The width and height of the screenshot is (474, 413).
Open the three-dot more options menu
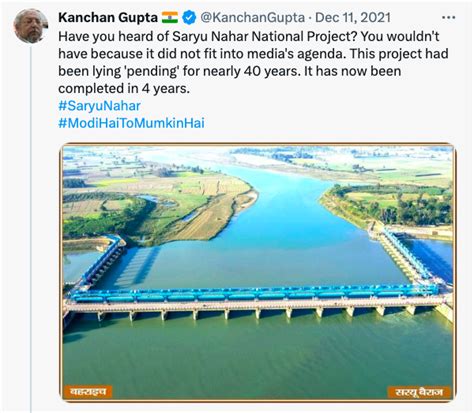pos(448,17)
